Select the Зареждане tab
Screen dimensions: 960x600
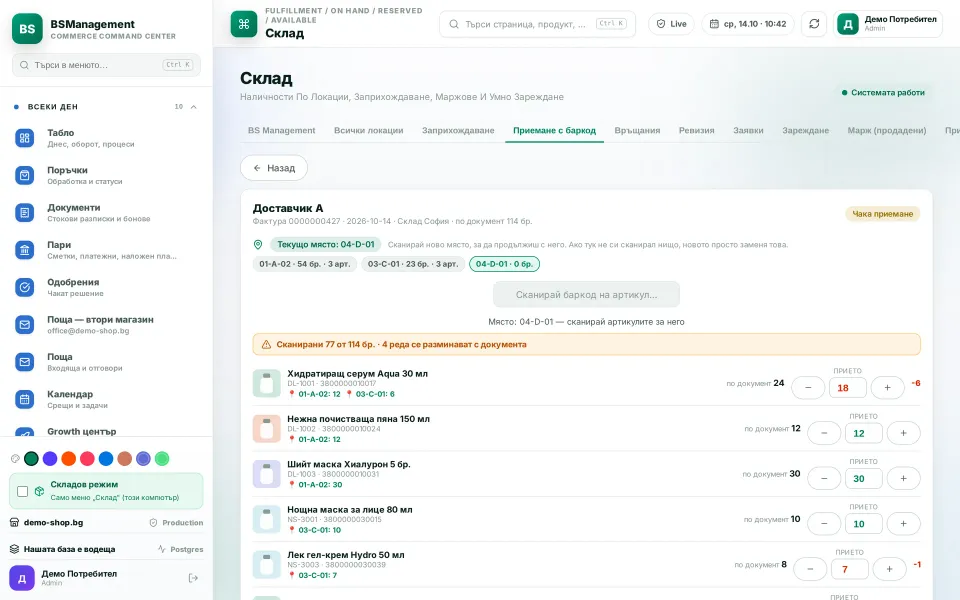[806, 130]
